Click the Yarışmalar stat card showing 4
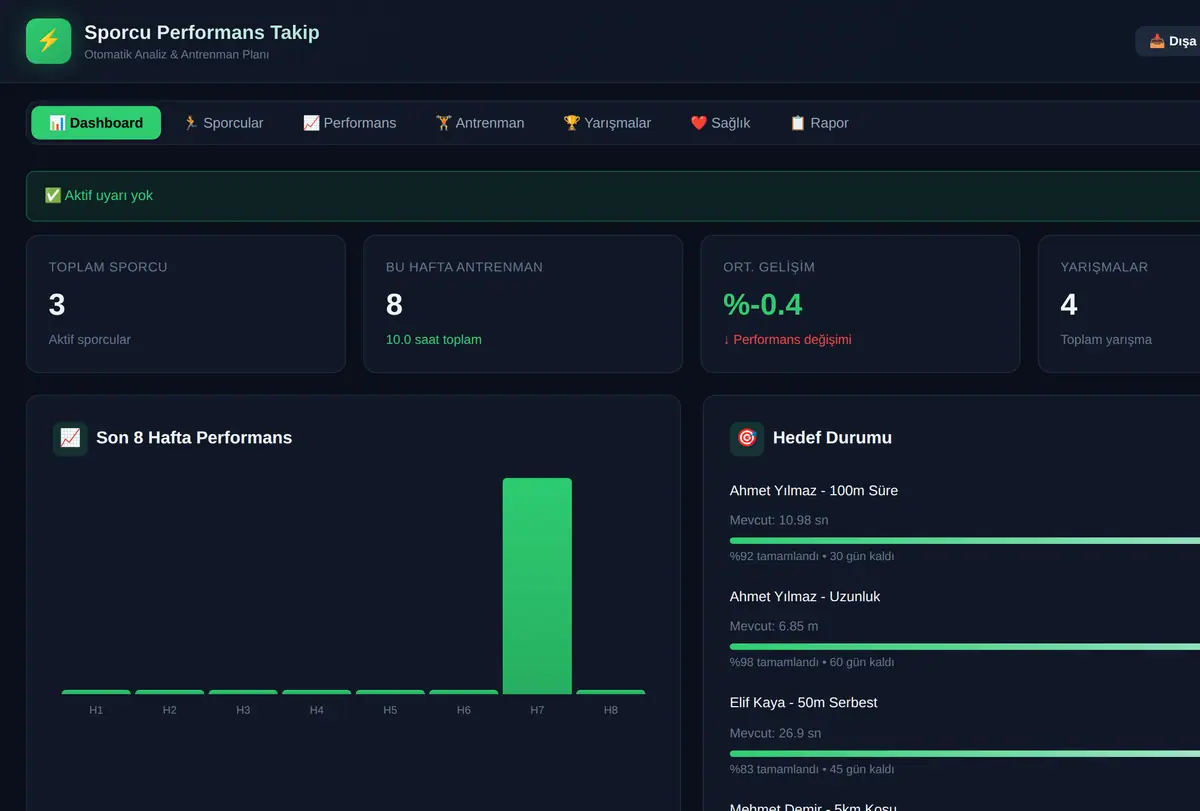The width and height of the screenshot is (1200, 811). click(1119, 304)
